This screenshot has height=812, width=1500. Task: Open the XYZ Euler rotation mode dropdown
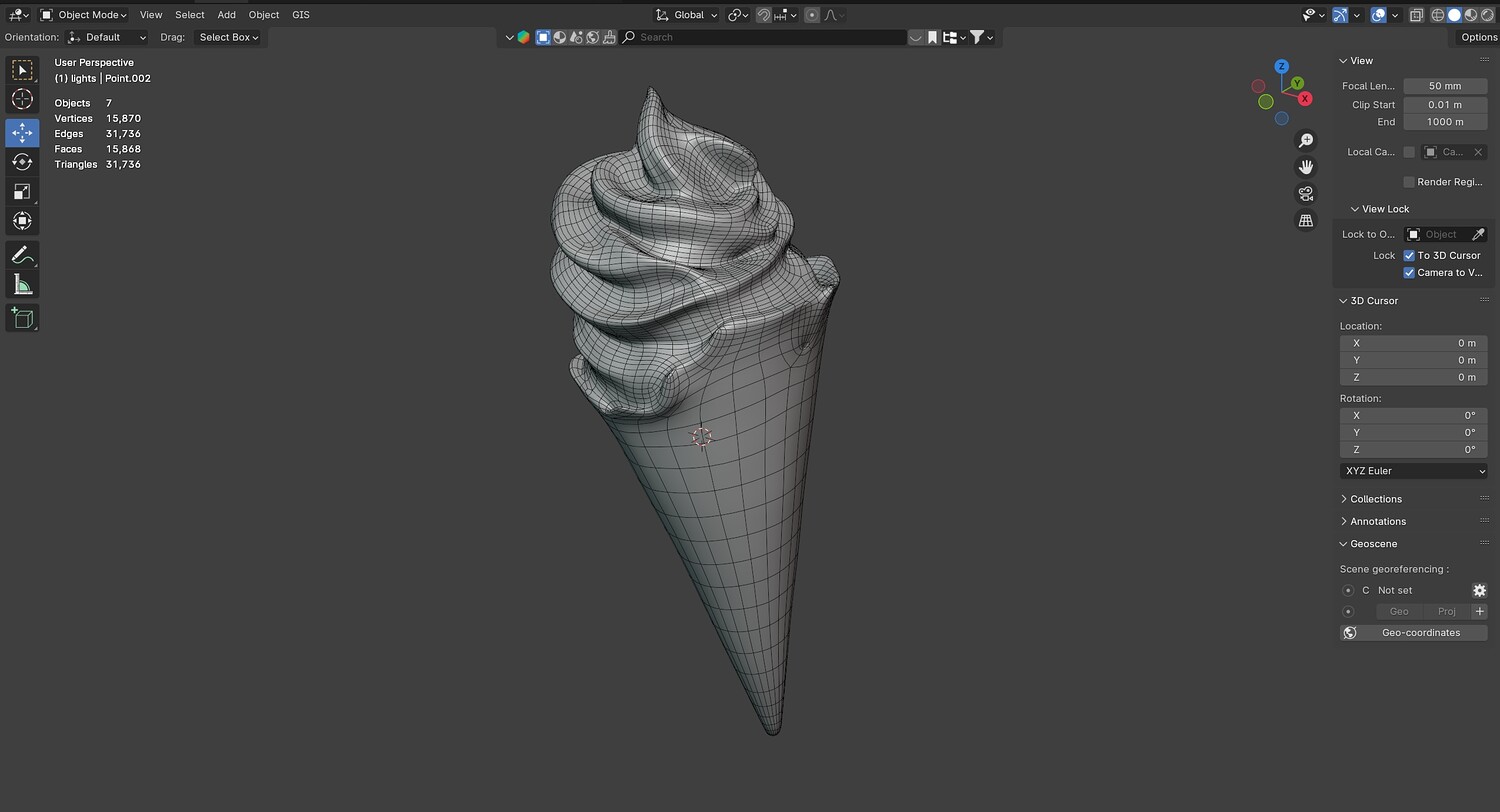coord(1413,471)
